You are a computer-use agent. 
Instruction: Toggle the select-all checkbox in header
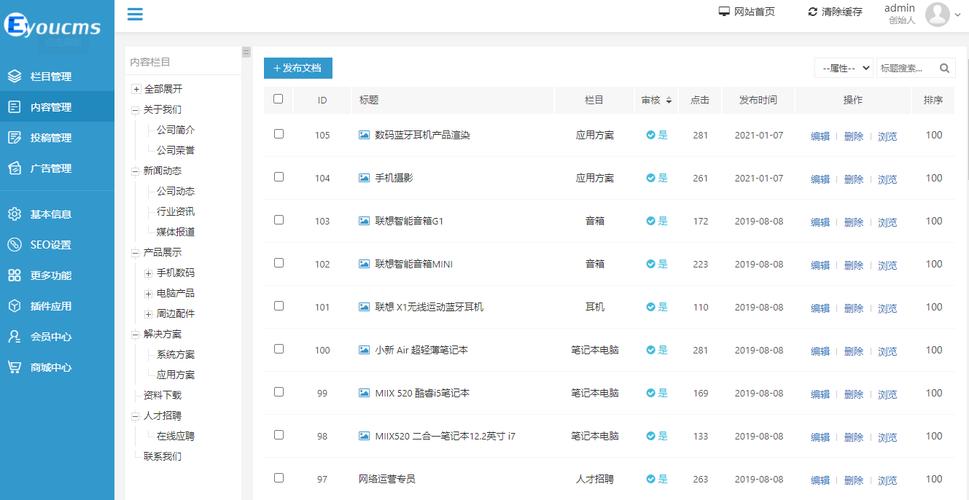click(x=278, y=99)
